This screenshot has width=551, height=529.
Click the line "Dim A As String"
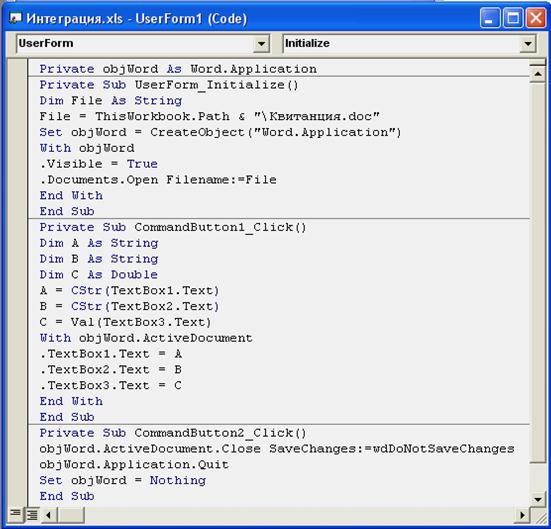click(x=99, y=243)
